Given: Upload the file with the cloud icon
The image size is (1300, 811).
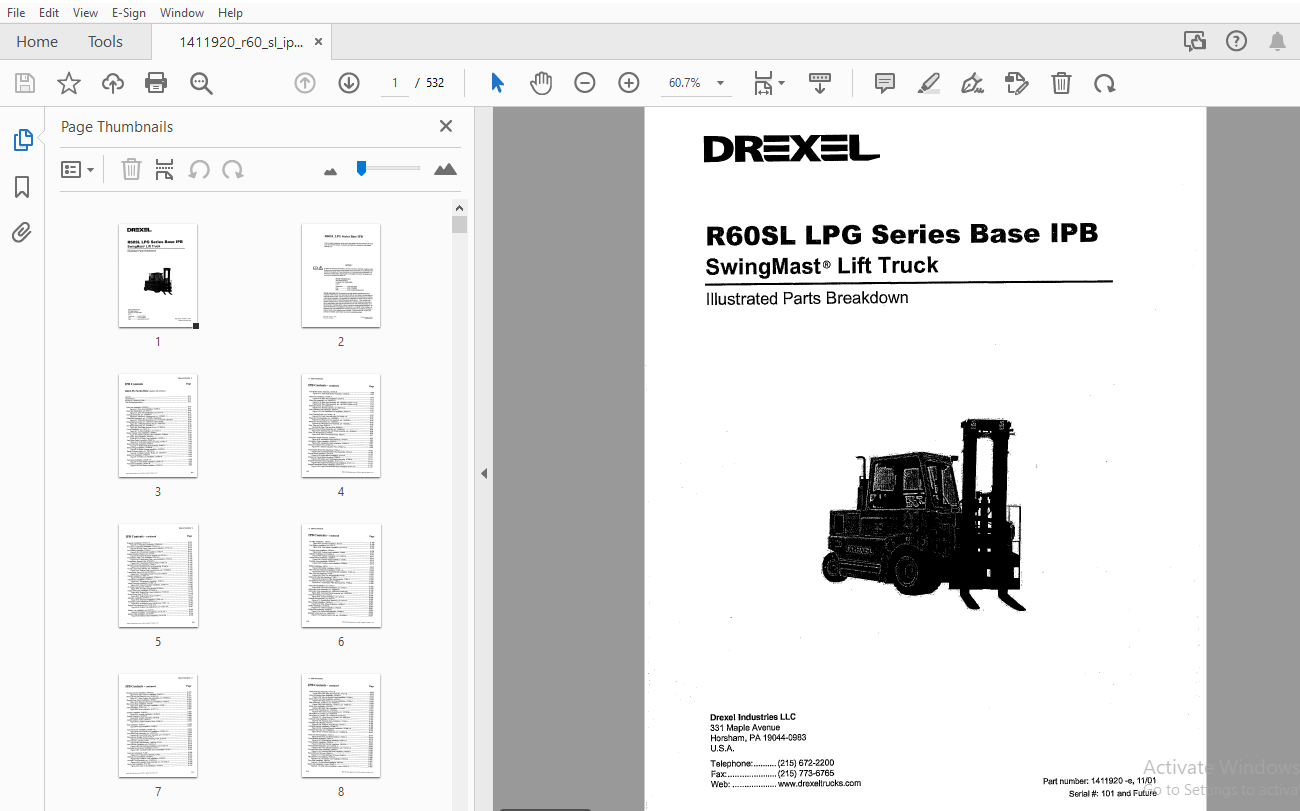Looking at the screenshot, I should pyautogui.click(x=113, y=83).
